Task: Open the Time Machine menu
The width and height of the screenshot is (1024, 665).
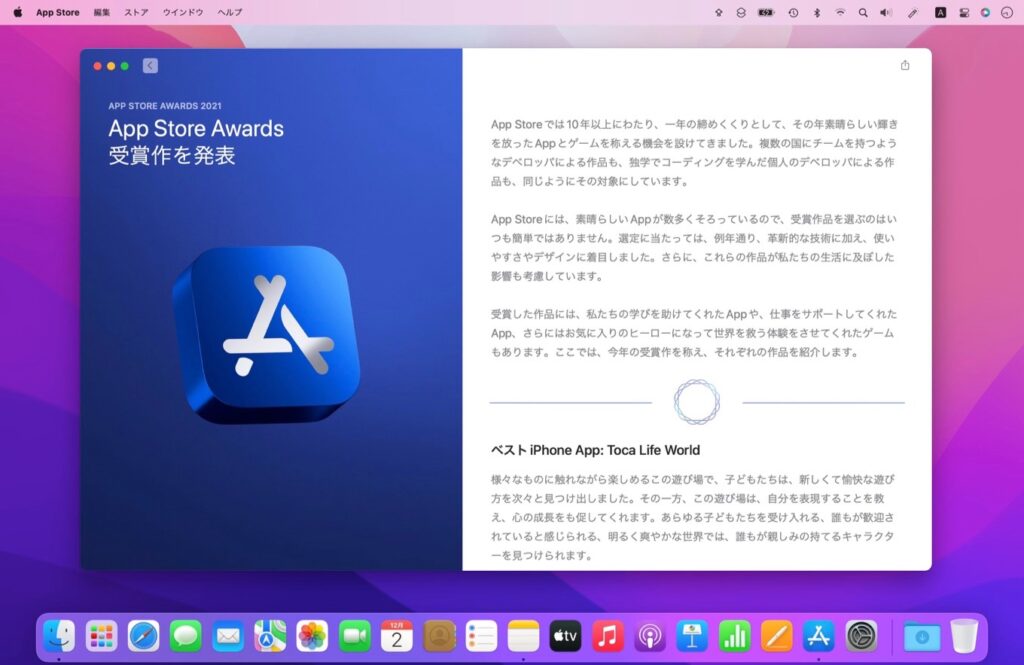Action: [x=792, y=12]
